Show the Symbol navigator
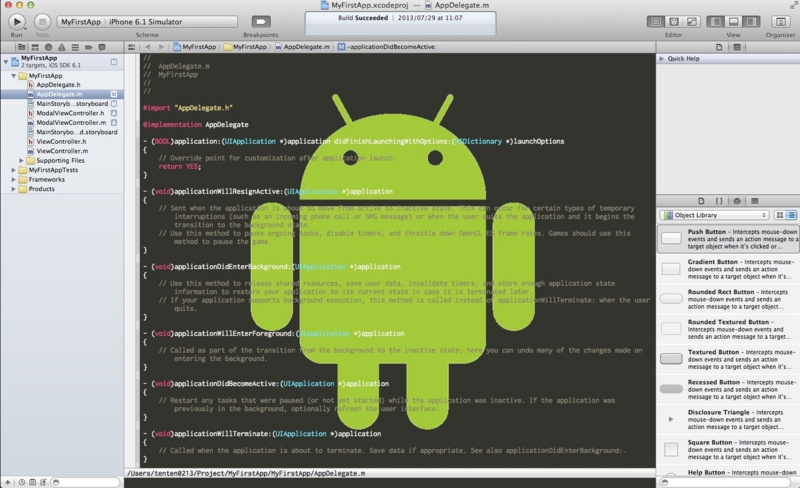 coord(35,47)
